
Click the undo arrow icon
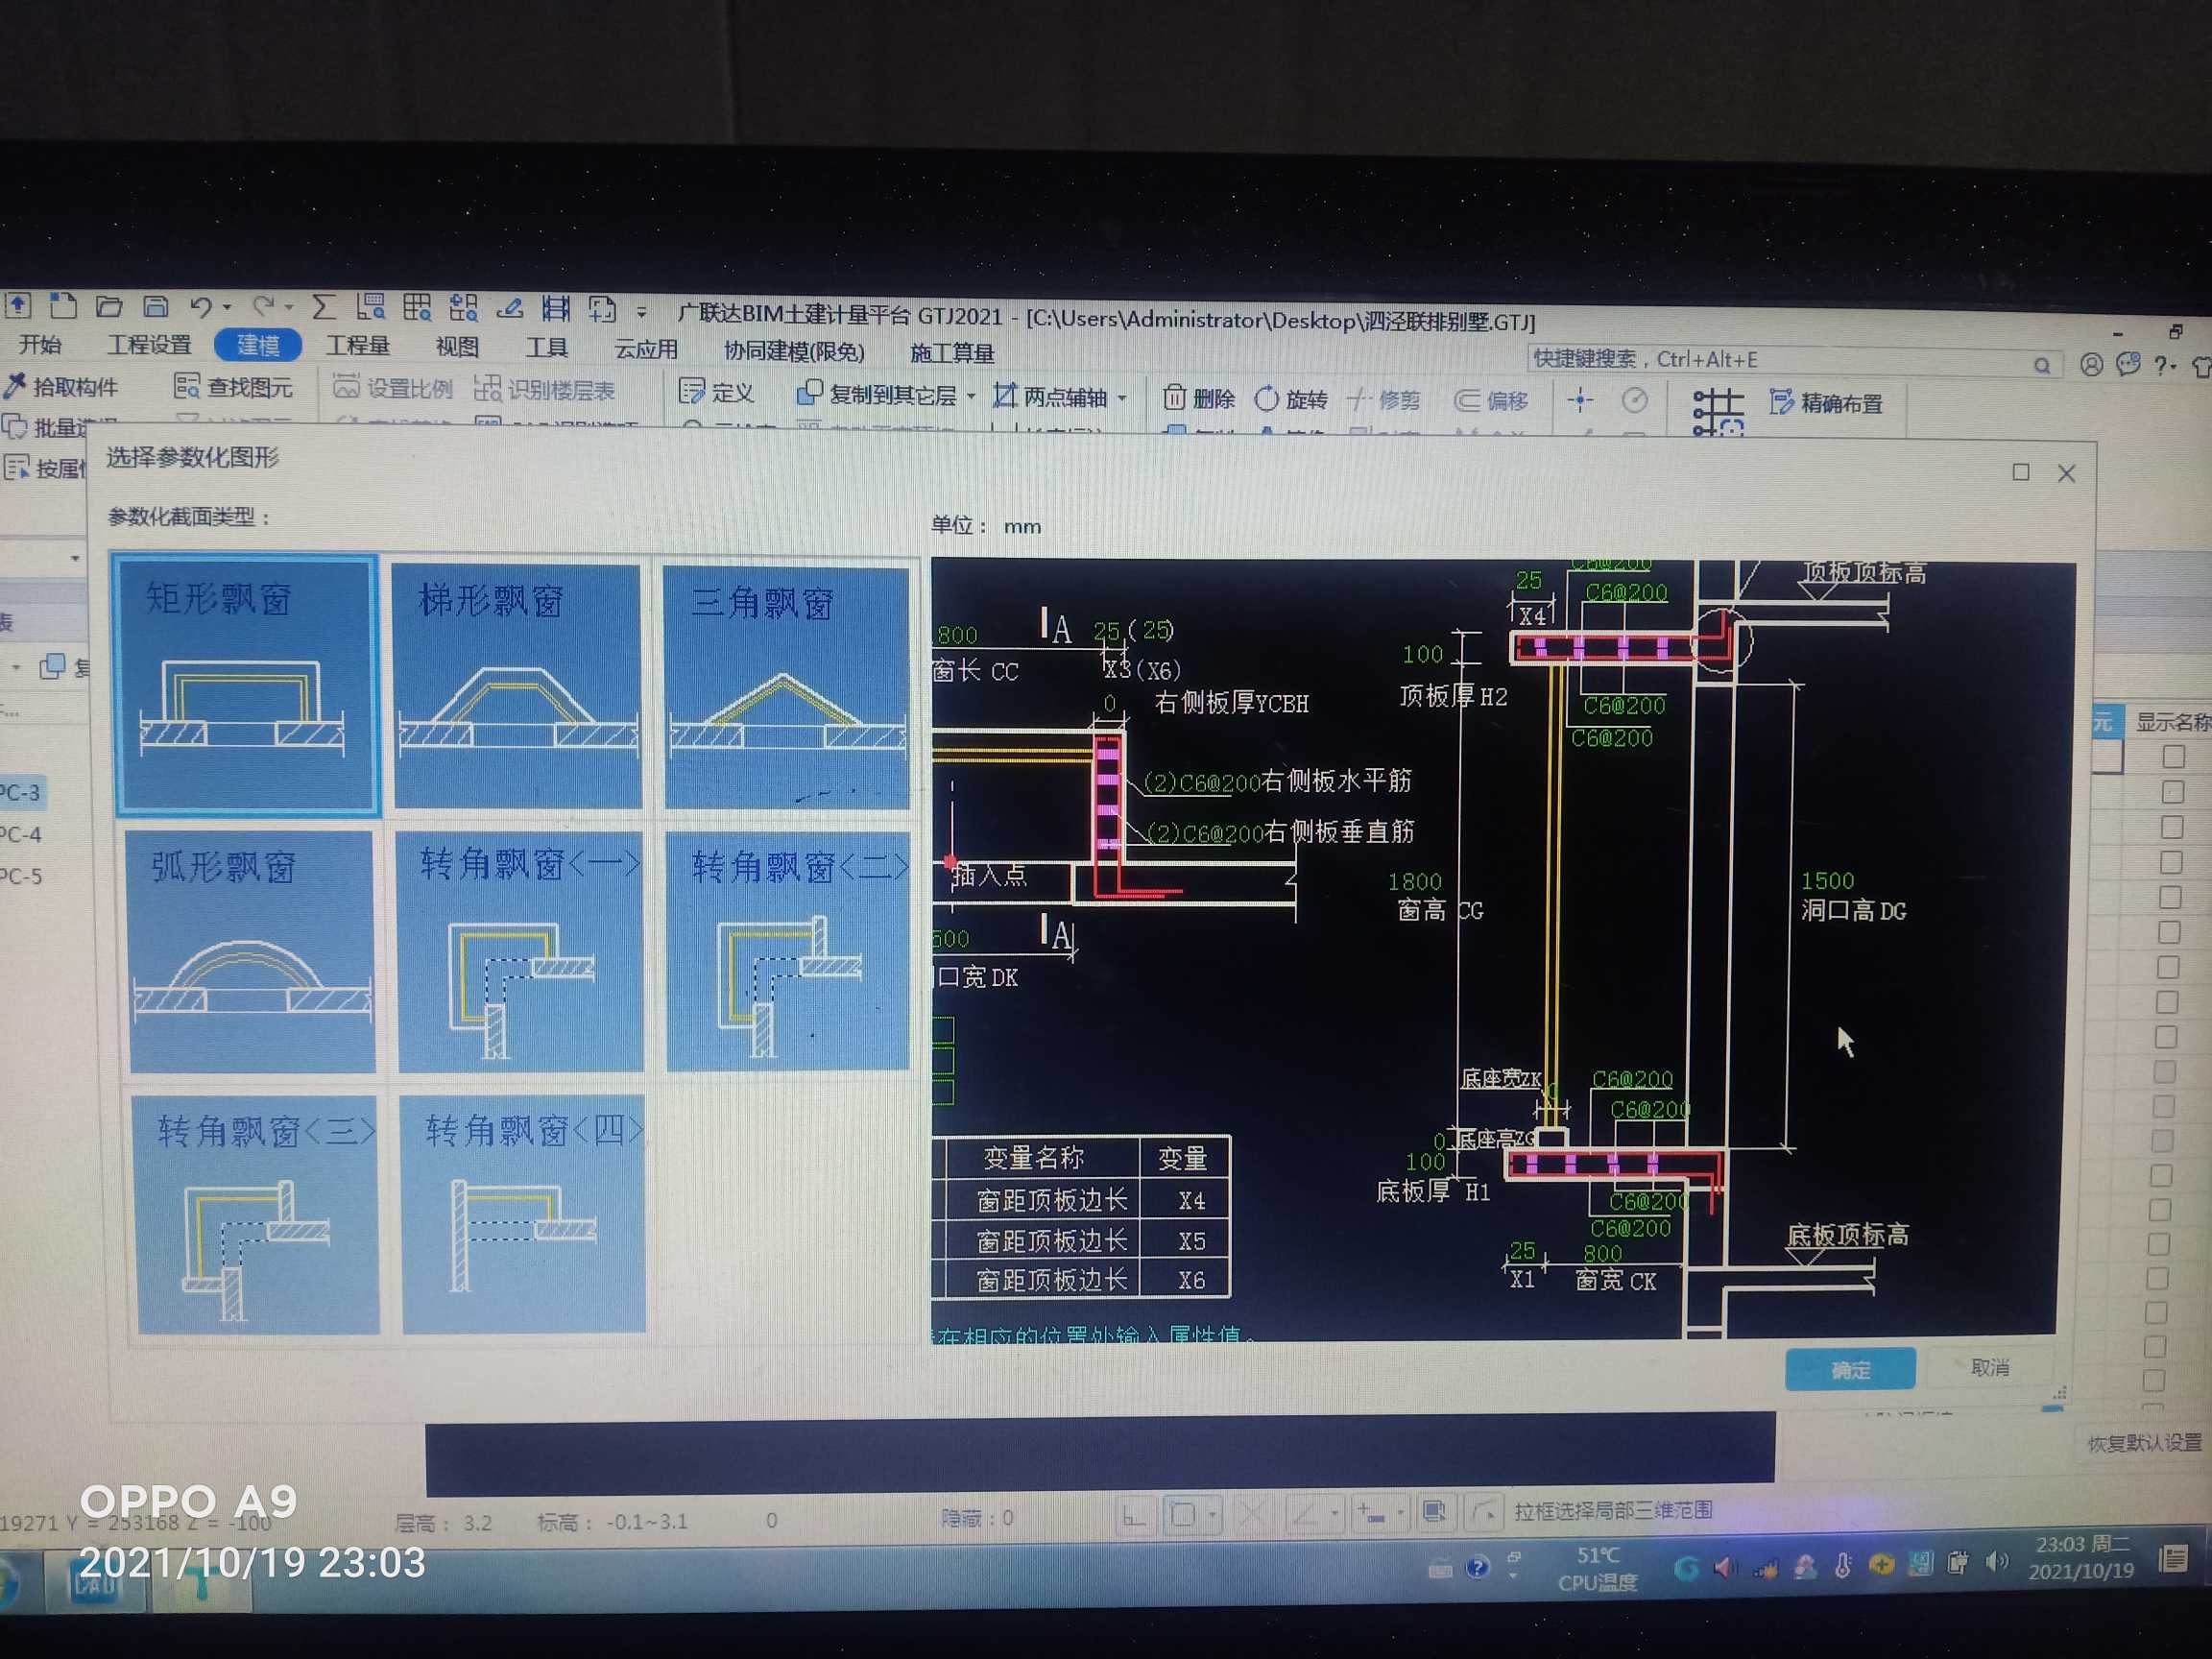click(201, 307)
